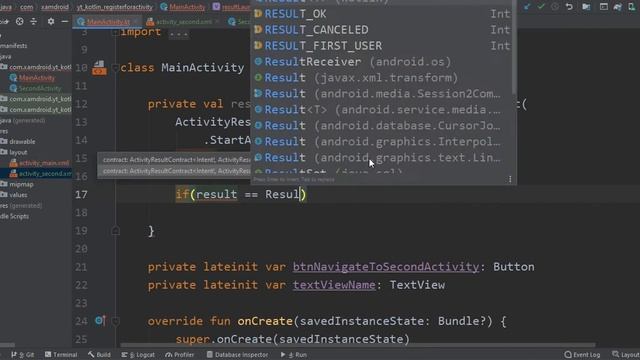Image resolution: width=640 pixels, height=360 pixels.
Task: Open the Run tool window
Action: 294,355
